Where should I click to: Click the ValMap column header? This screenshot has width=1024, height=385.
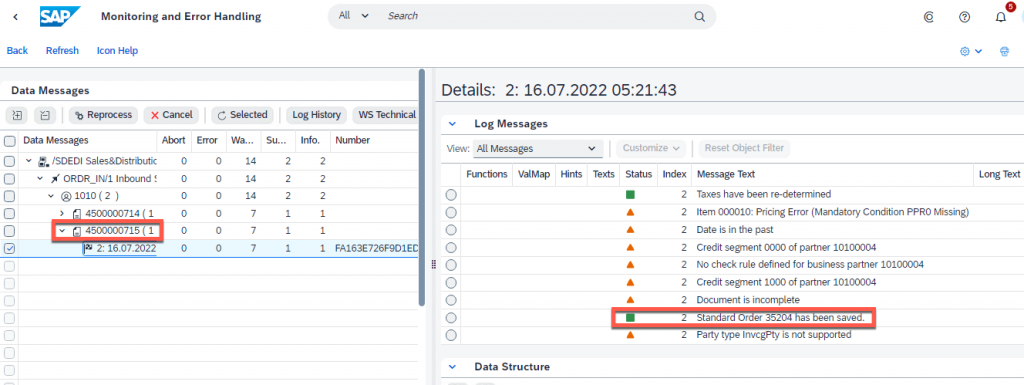pyautogui.click(x=534, y=174)
